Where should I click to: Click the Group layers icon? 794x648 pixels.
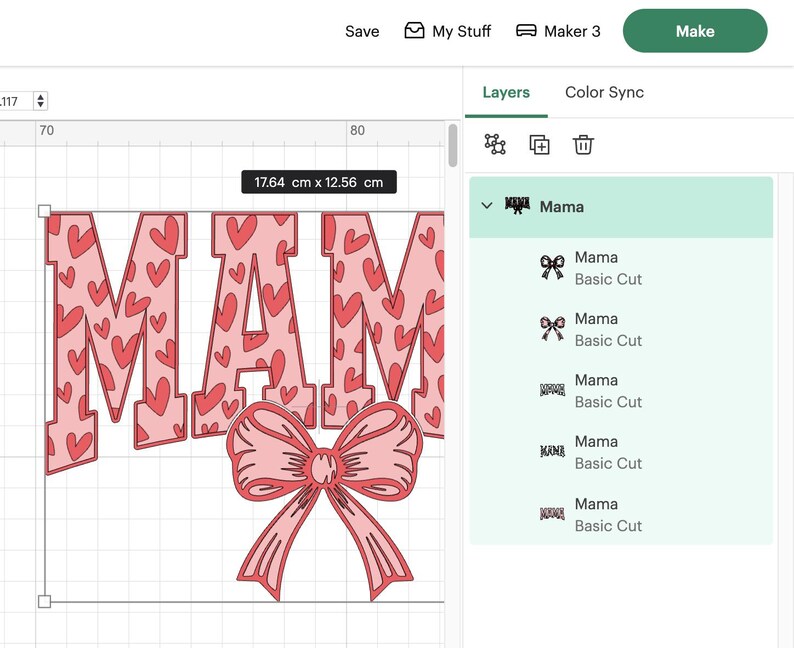(x=495, y=144)
